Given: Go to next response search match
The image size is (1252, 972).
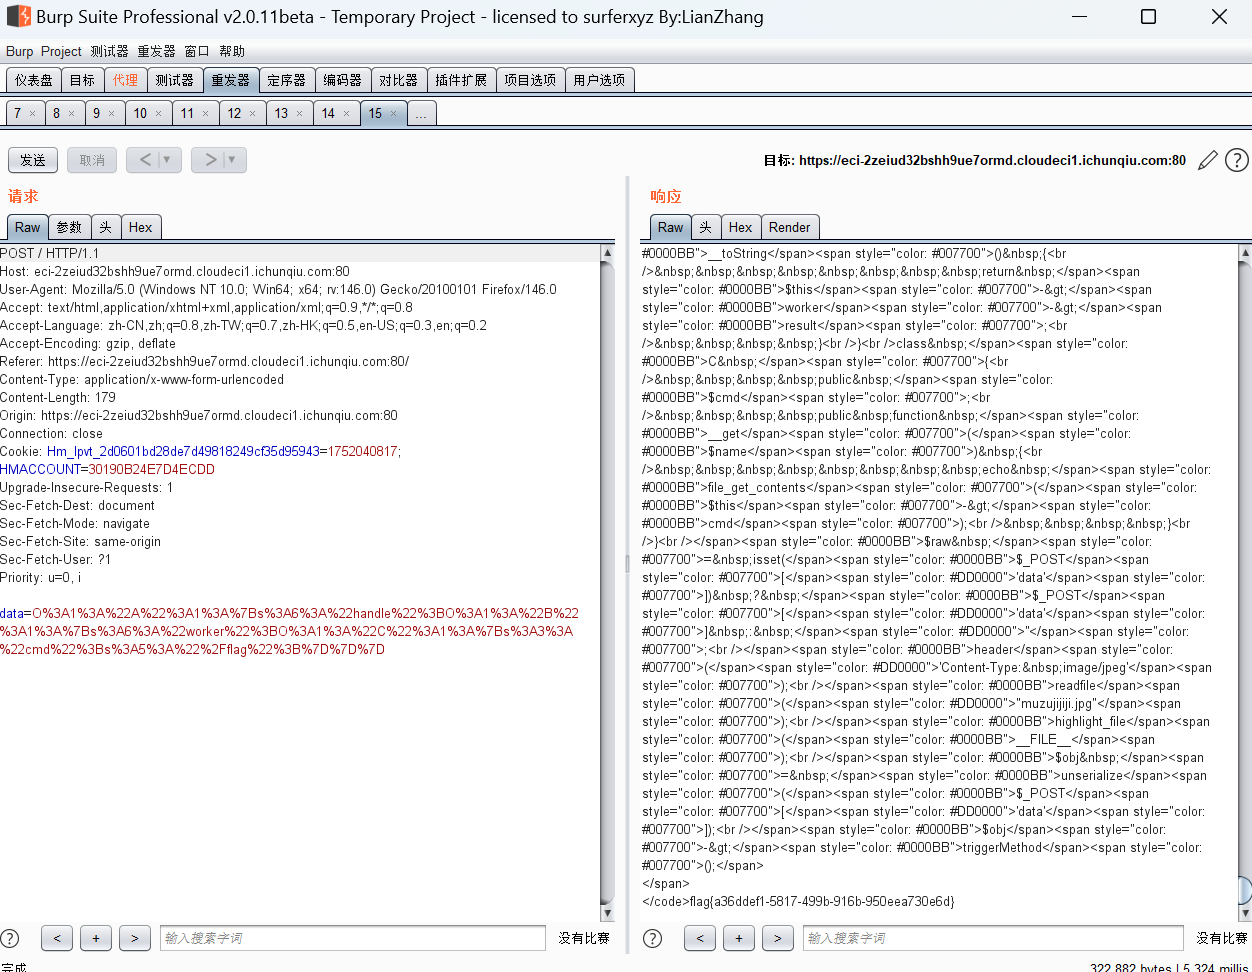Looking at the screenshot, I should [778, 938].
